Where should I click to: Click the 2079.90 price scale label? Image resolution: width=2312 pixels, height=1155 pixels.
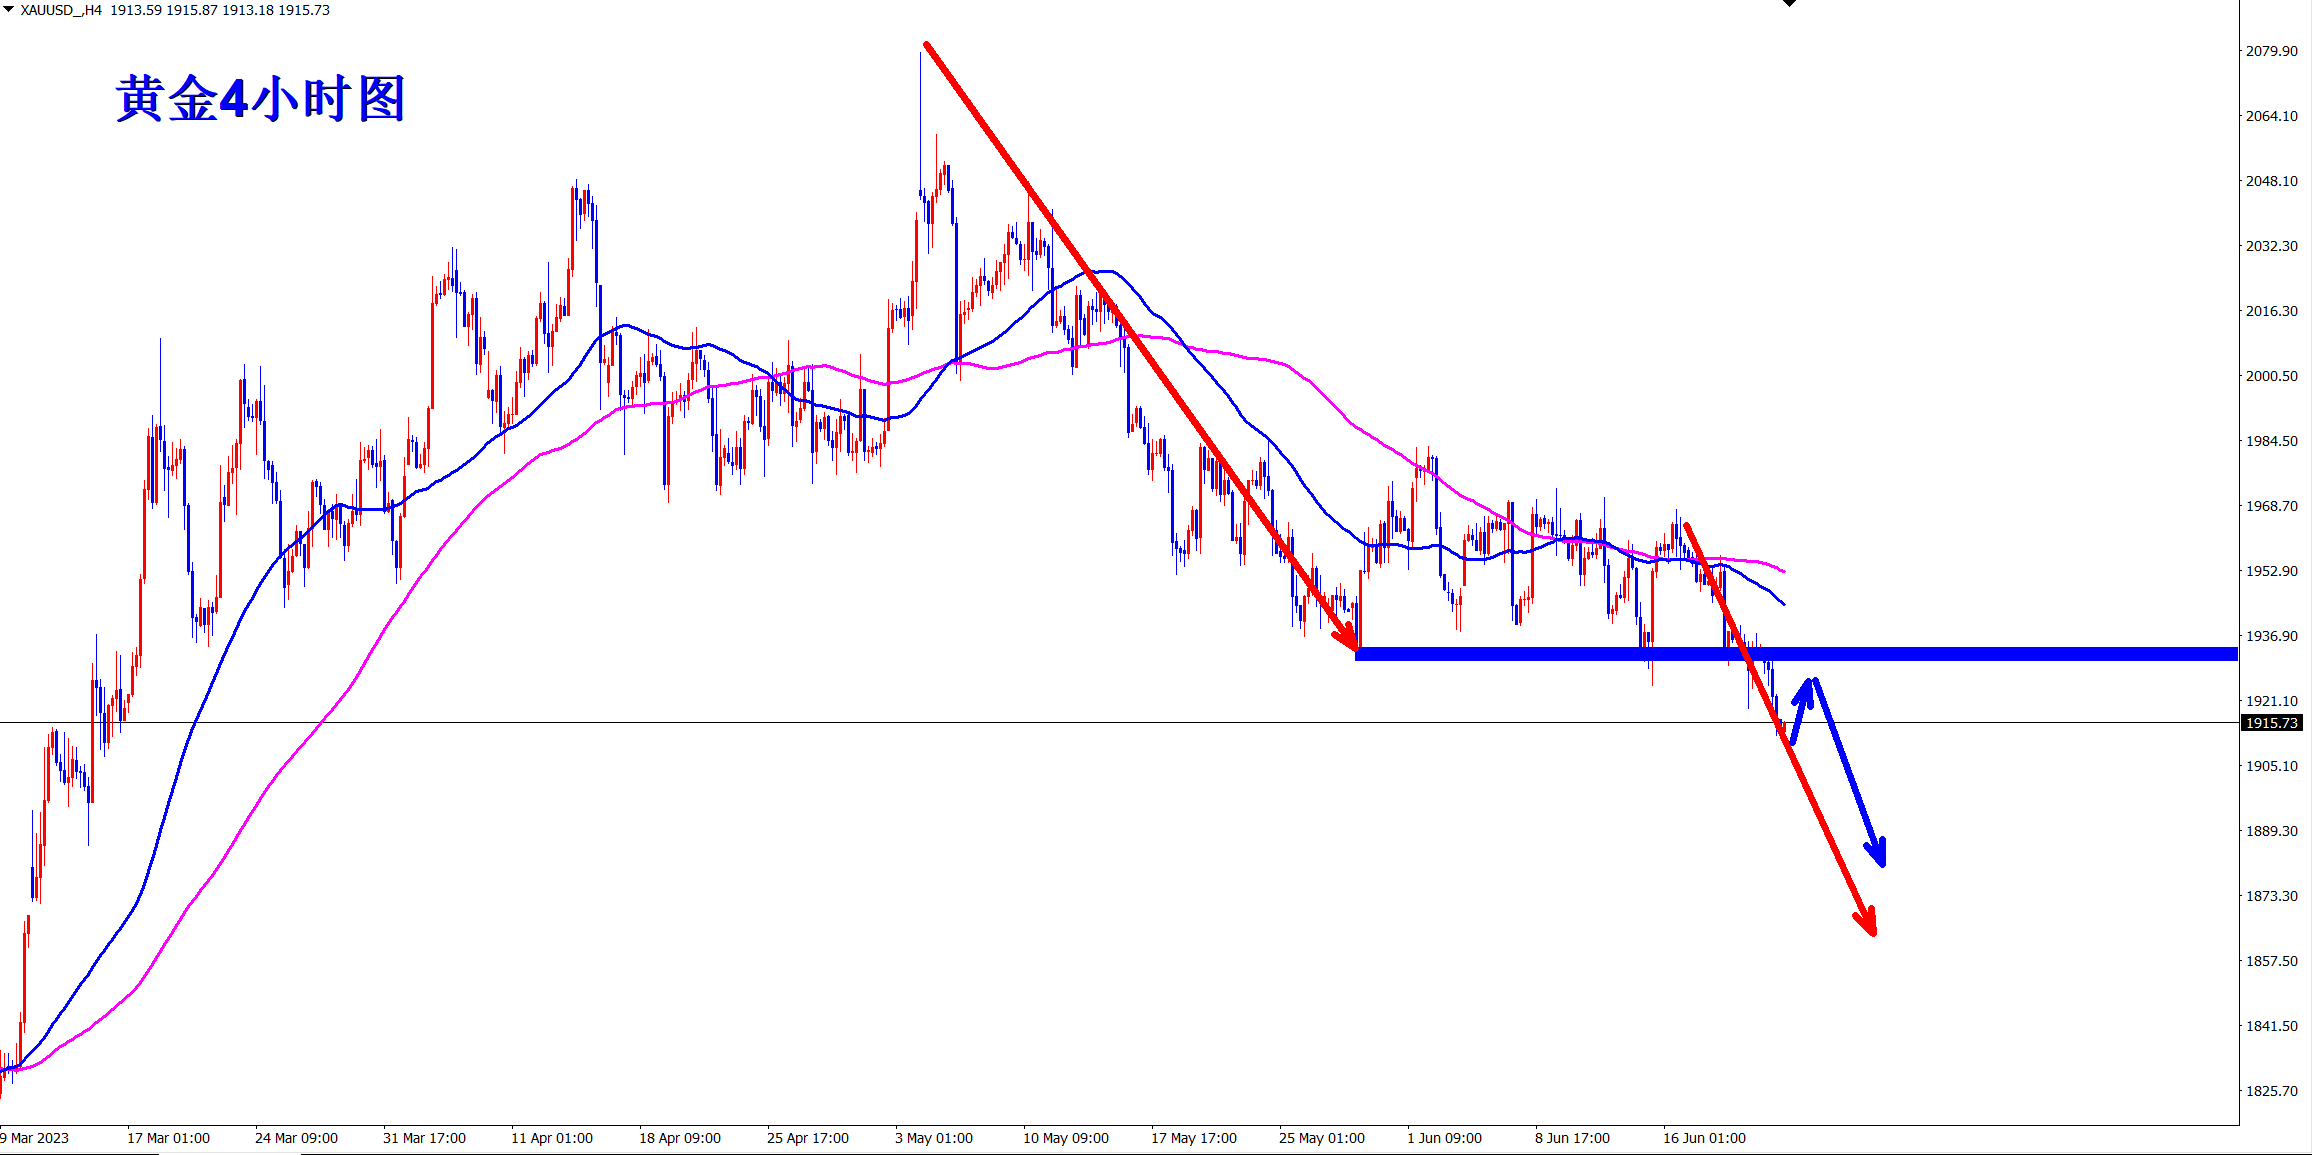tap(2271, 51)
